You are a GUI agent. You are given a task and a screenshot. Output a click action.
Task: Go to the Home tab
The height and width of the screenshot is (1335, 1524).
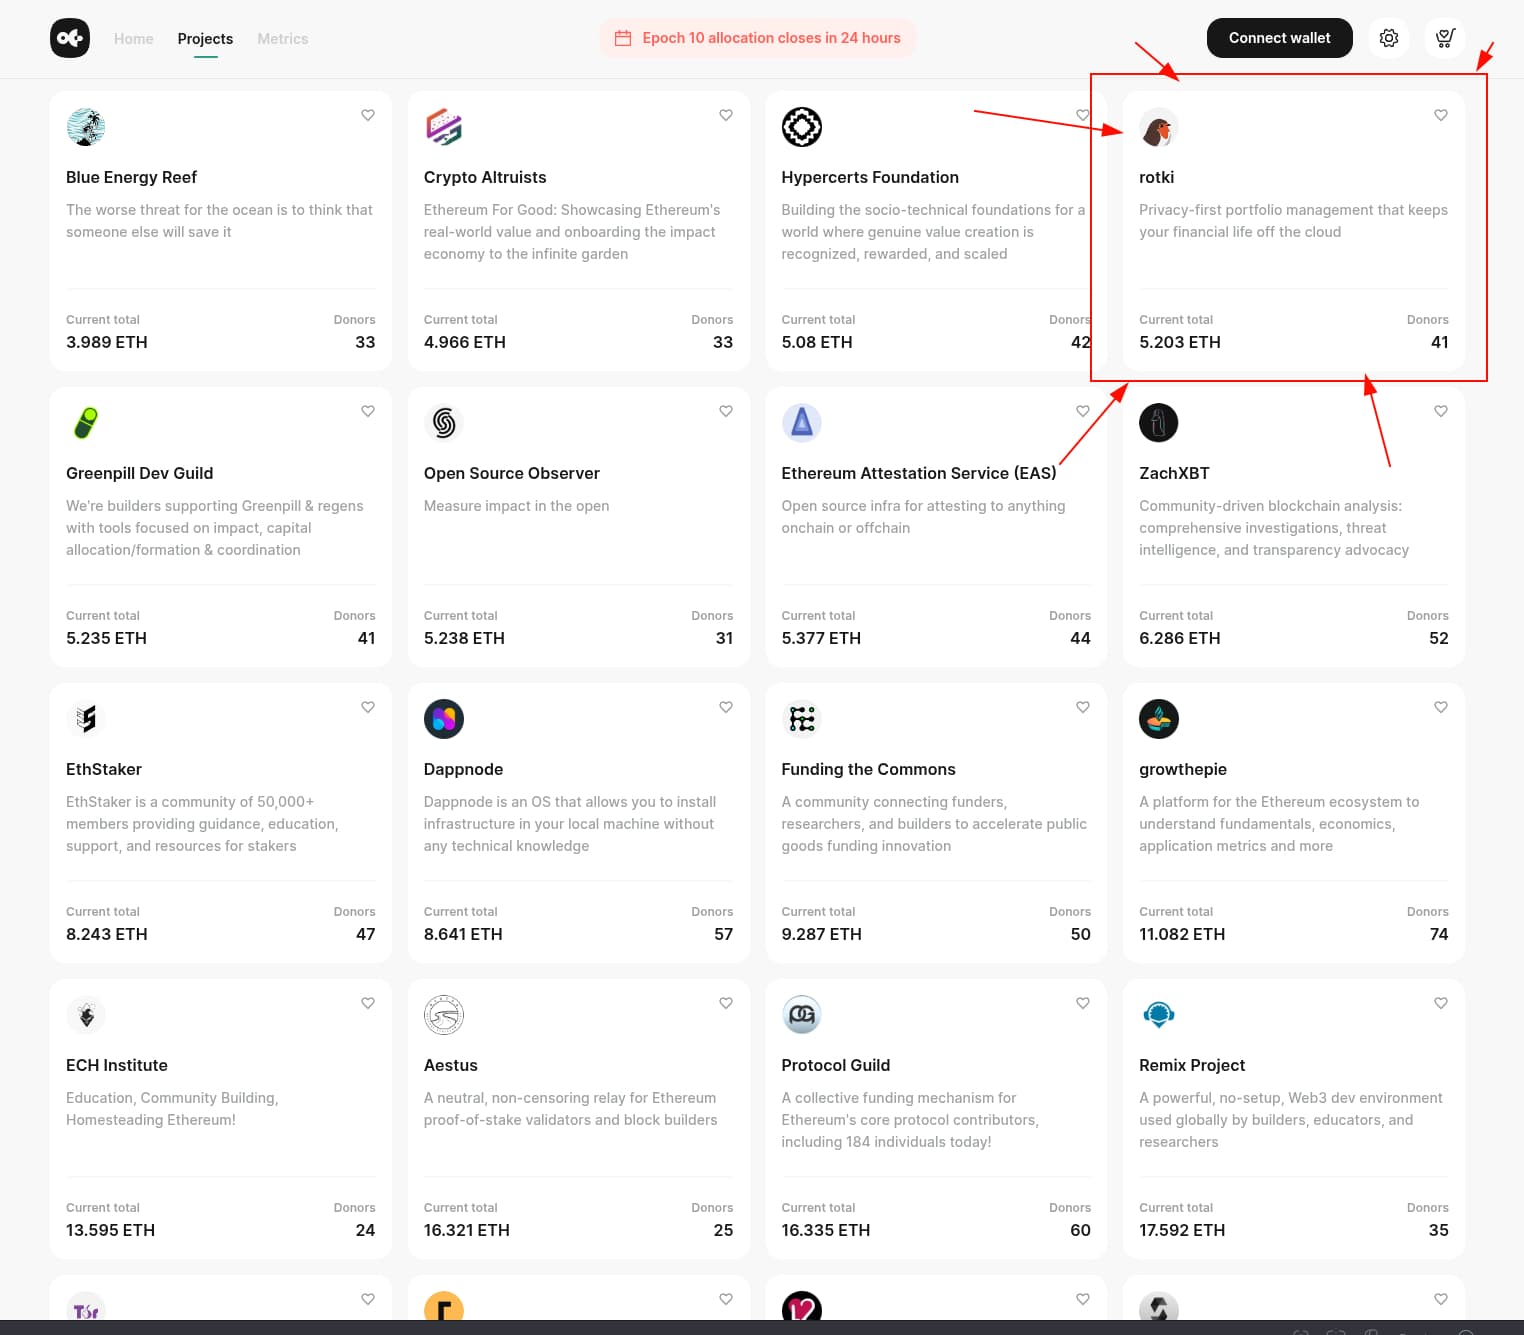click(x=134, y=39)
